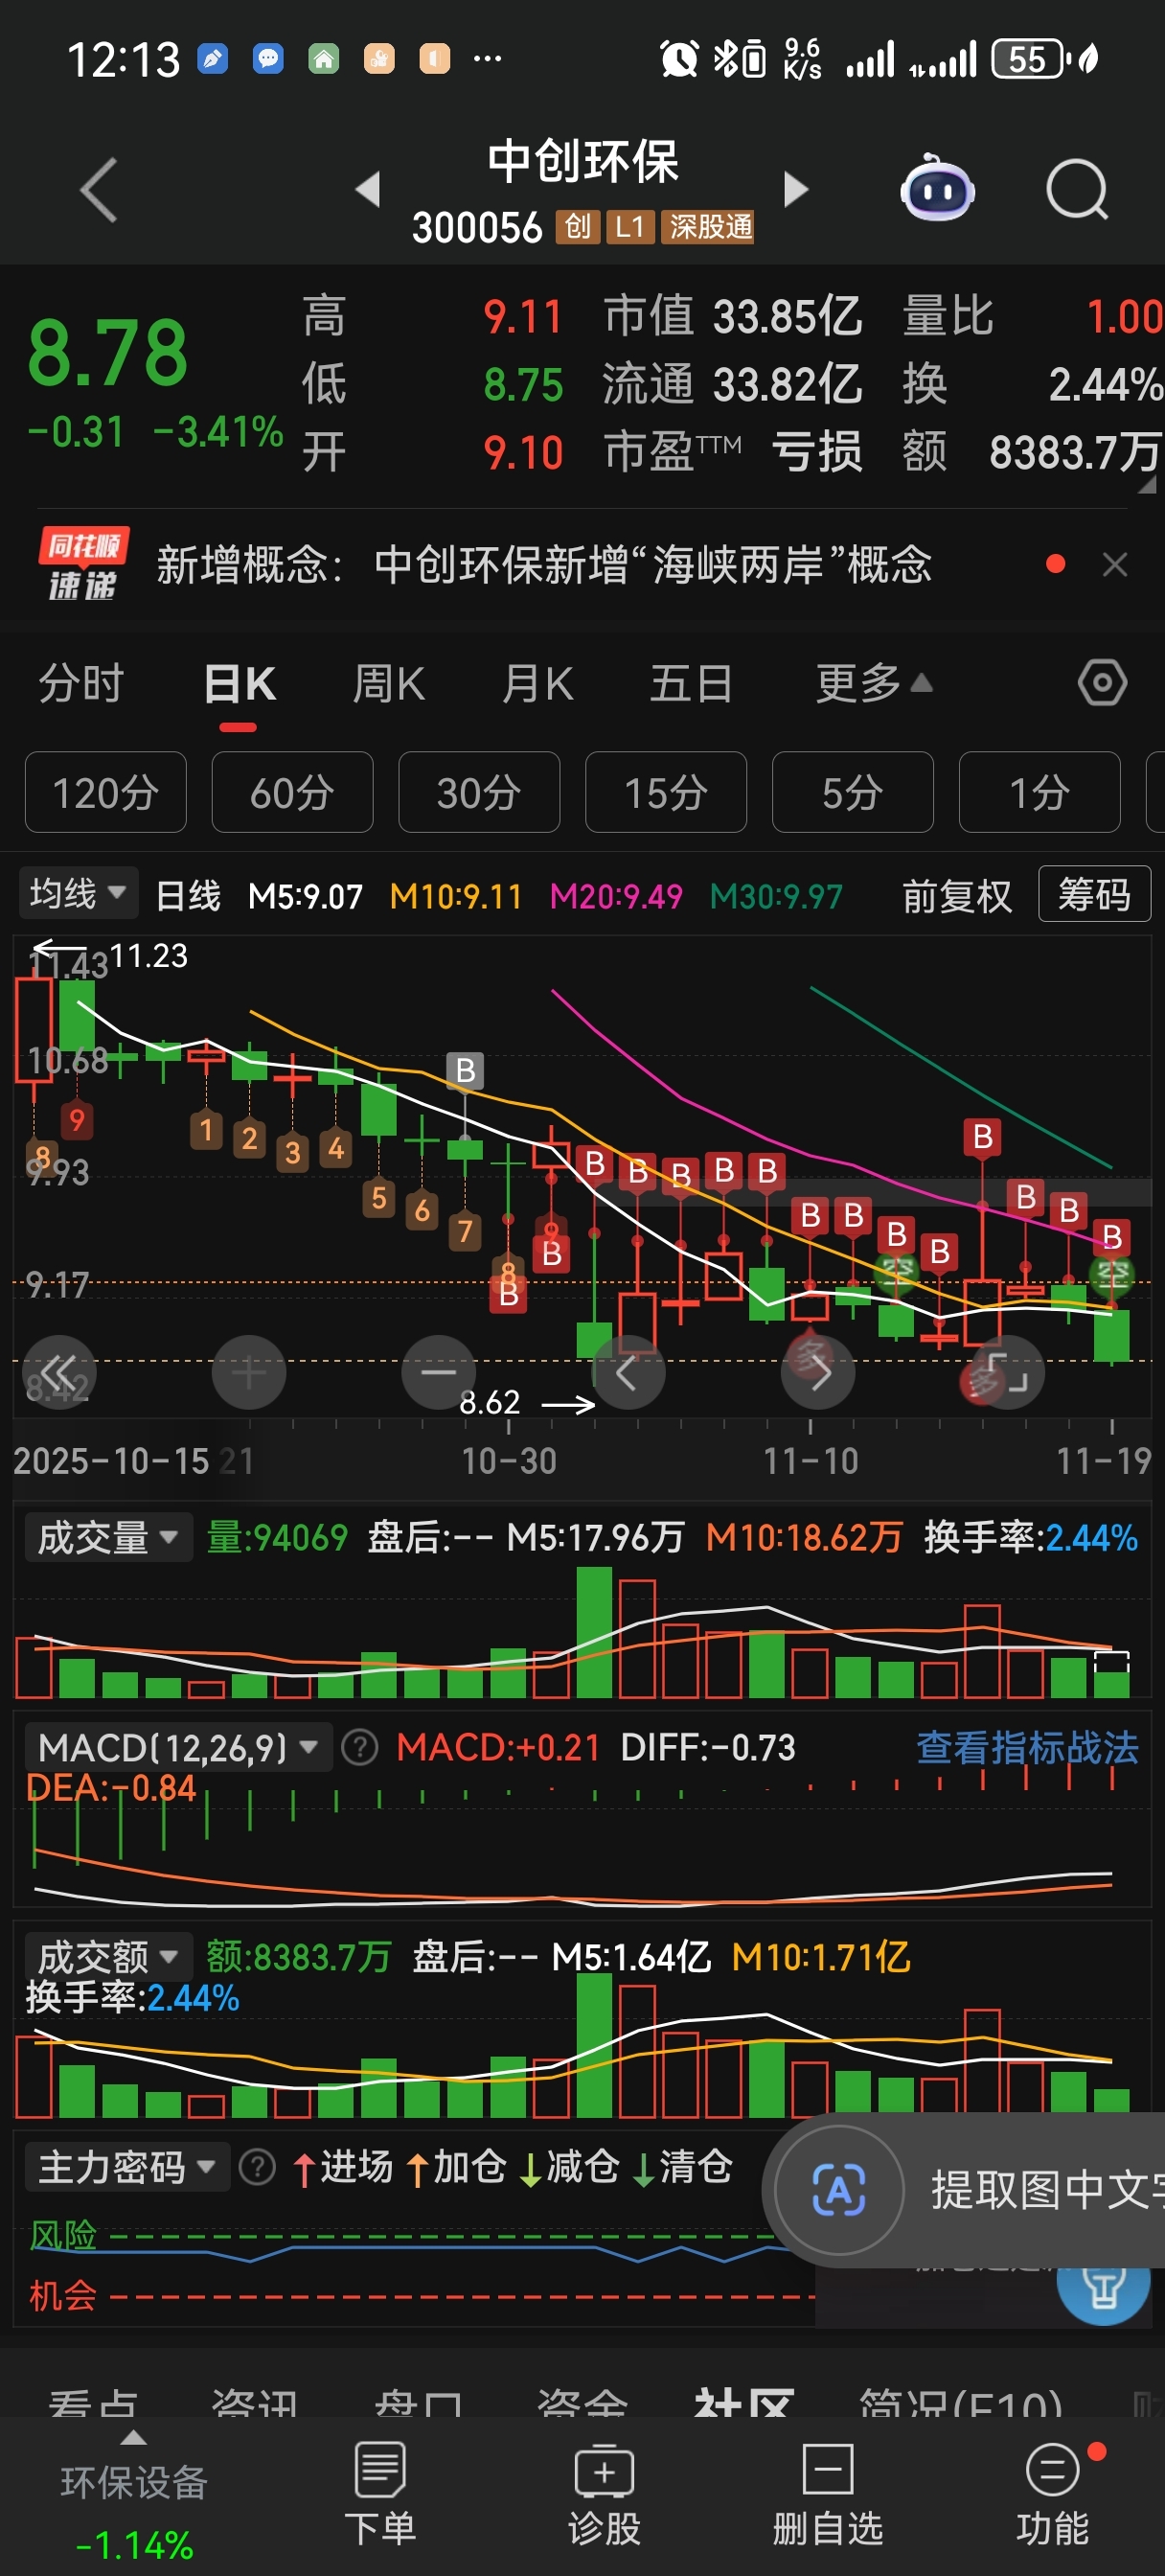Tap the M30:9.97 moving average value
The image size is (1165, 2576).
[776, 896]
